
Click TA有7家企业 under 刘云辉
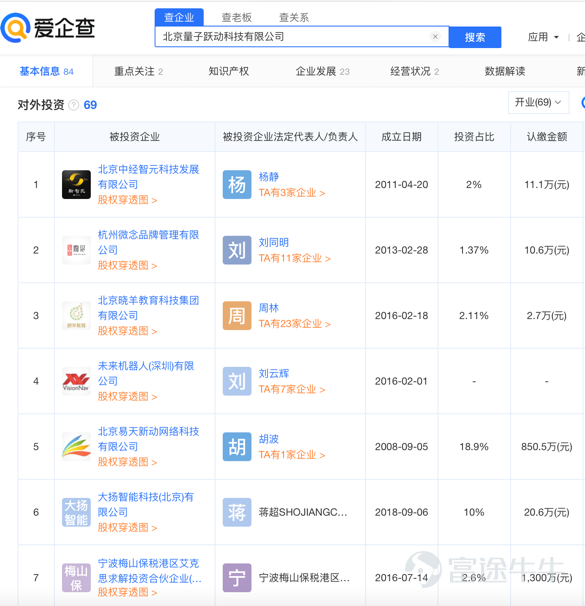tap(292, 389)
